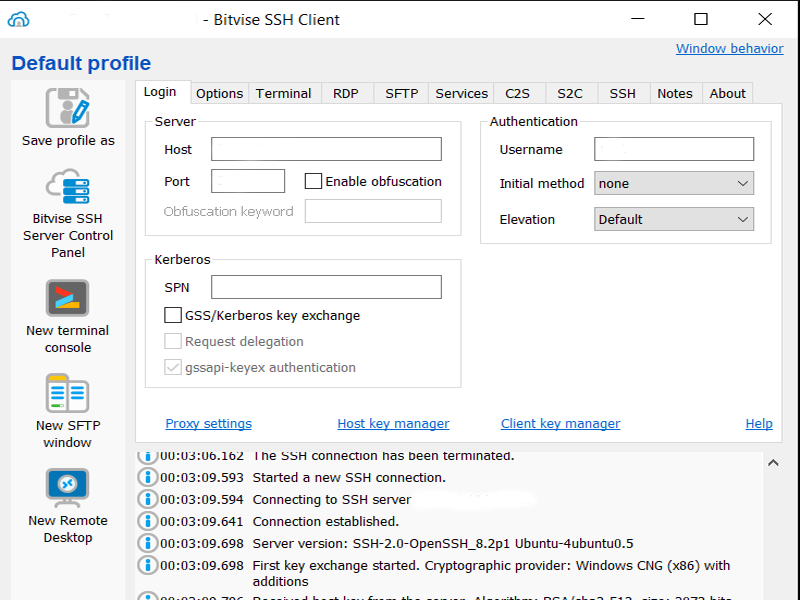Maximize the Bitvise SSH Client window
The height and width of the screenshot is (600, 800).
(701, 19)
